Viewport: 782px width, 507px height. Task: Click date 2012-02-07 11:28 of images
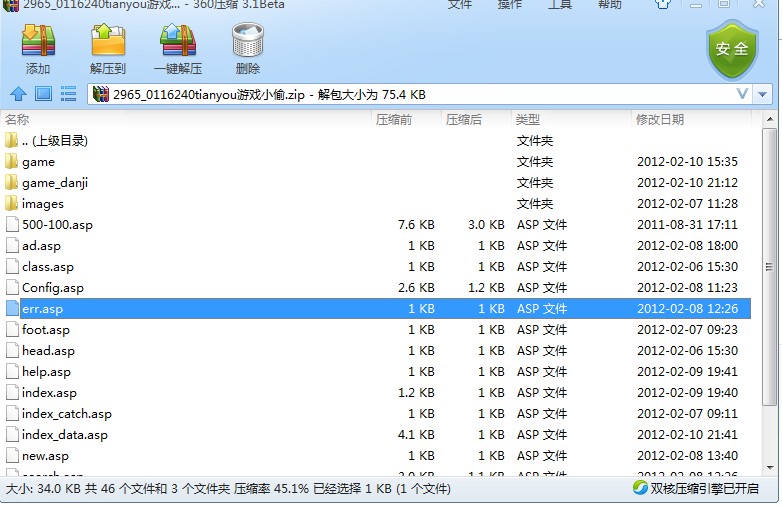pos(687,203)
